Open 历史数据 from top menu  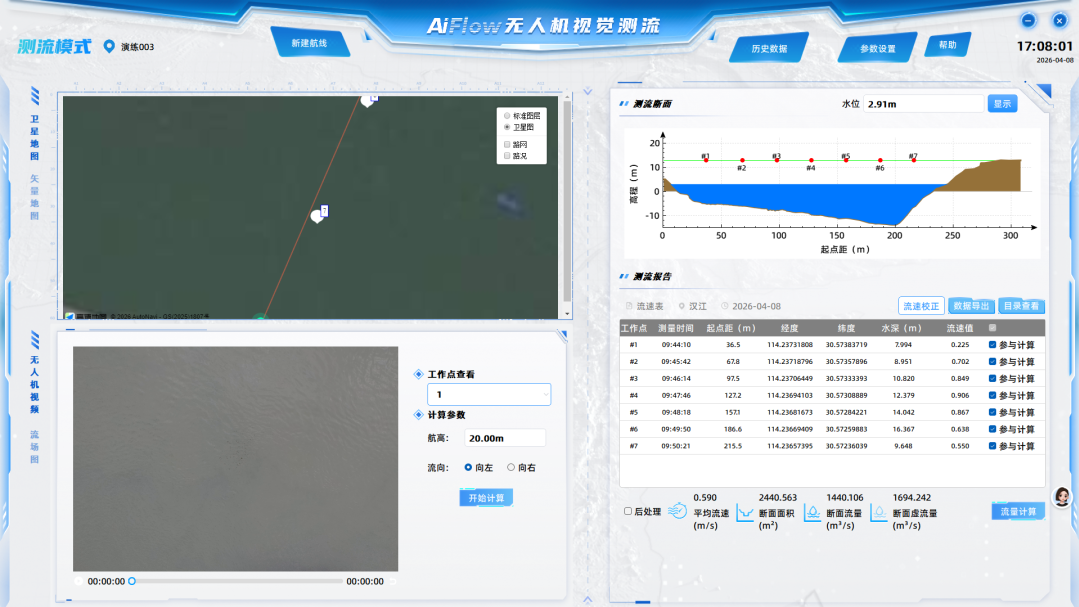click(769, 49)
